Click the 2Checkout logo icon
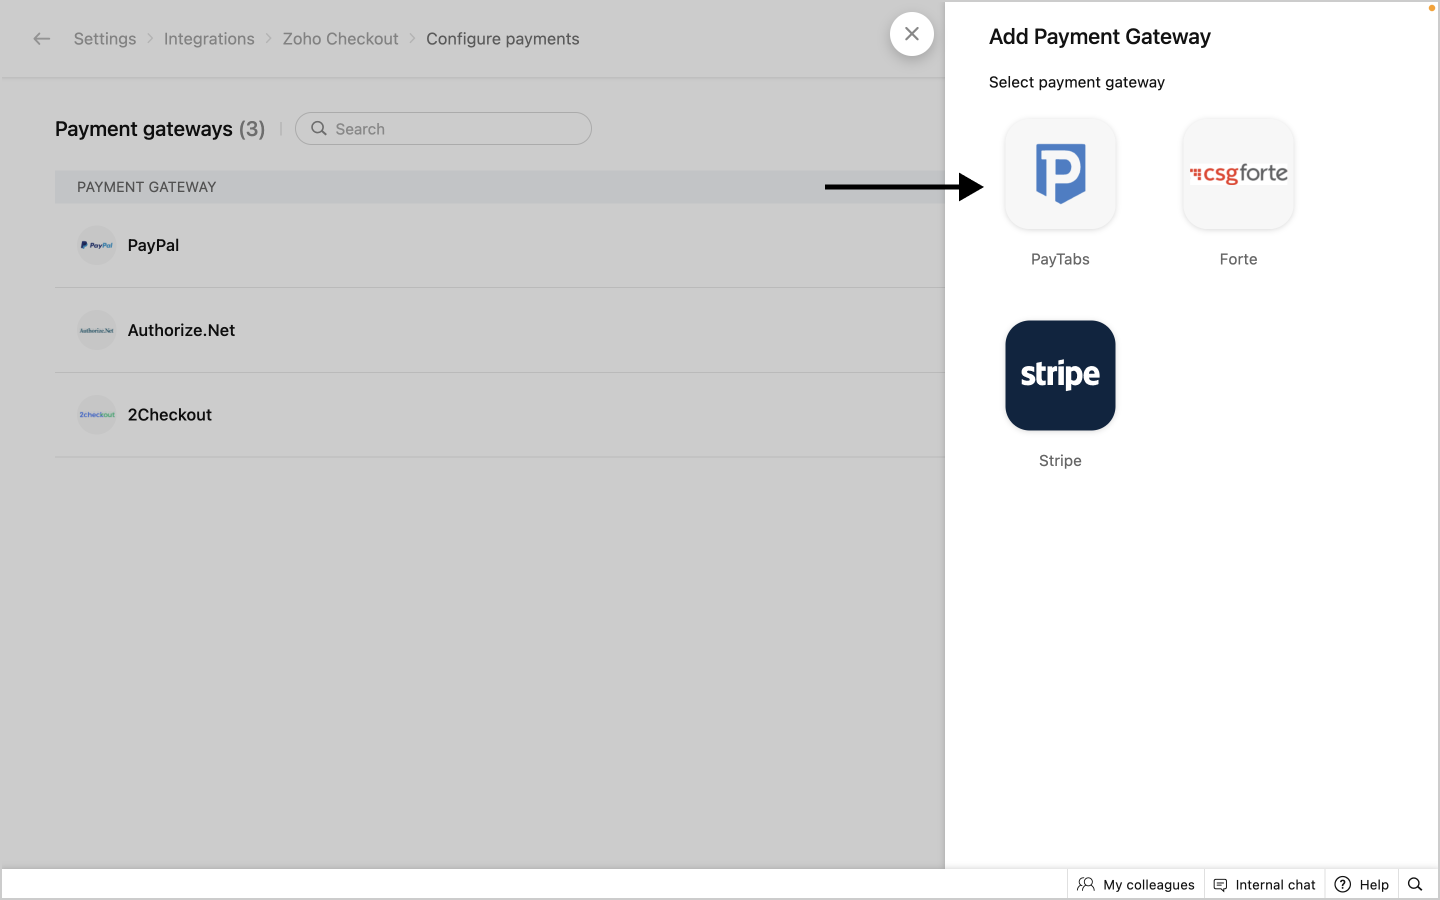 coord(97,415)
